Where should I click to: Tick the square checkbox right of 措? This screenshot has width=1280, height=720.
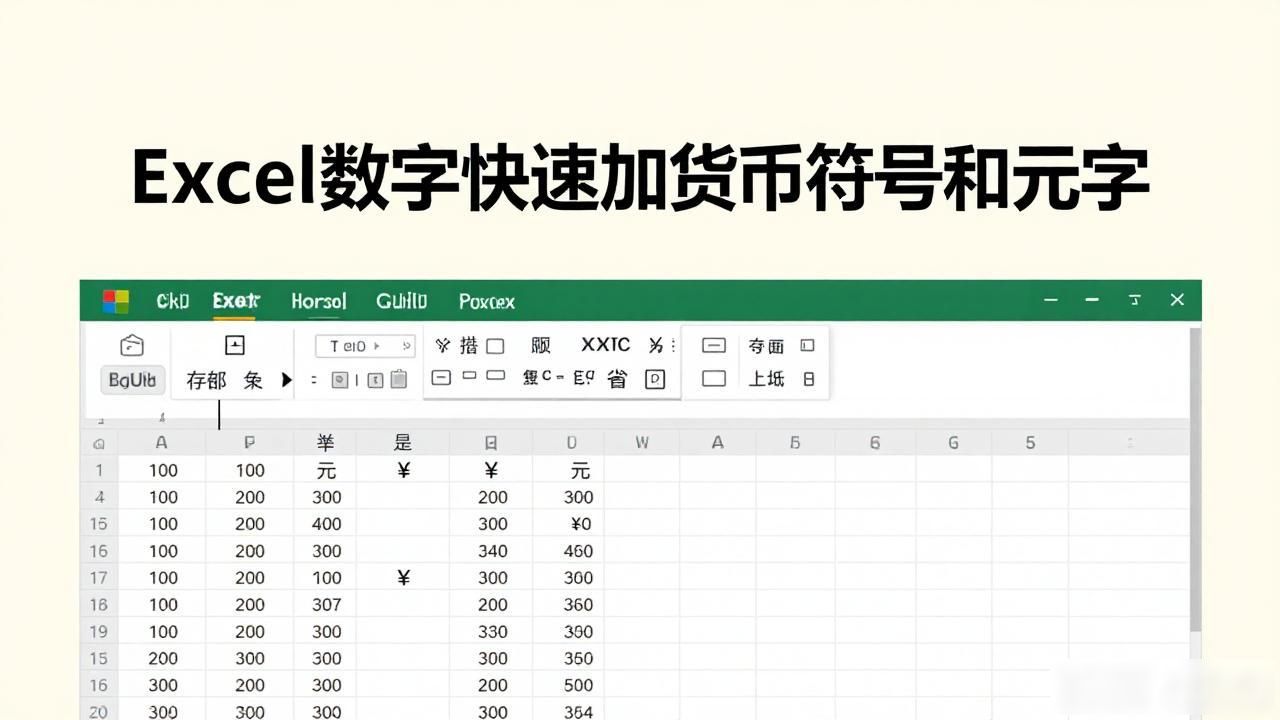click(495, 346)
